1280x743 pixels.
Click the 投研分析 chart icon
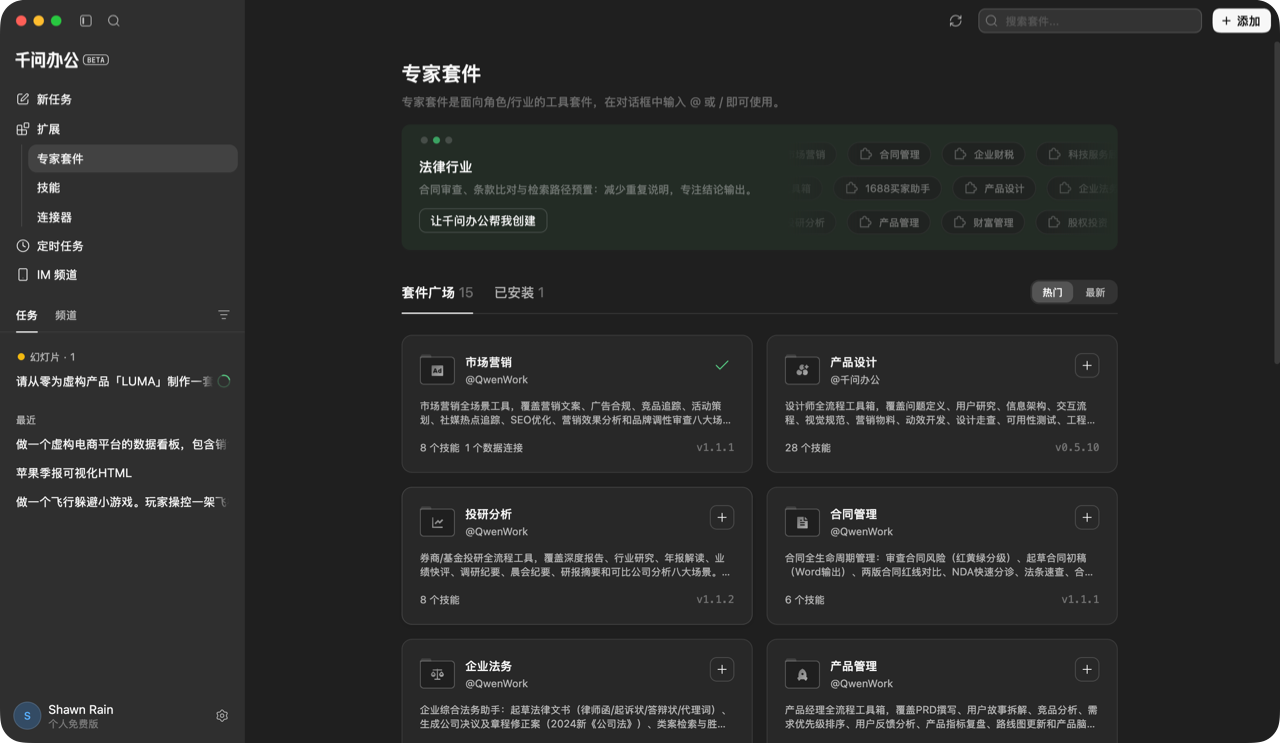[x=437, y=522]
